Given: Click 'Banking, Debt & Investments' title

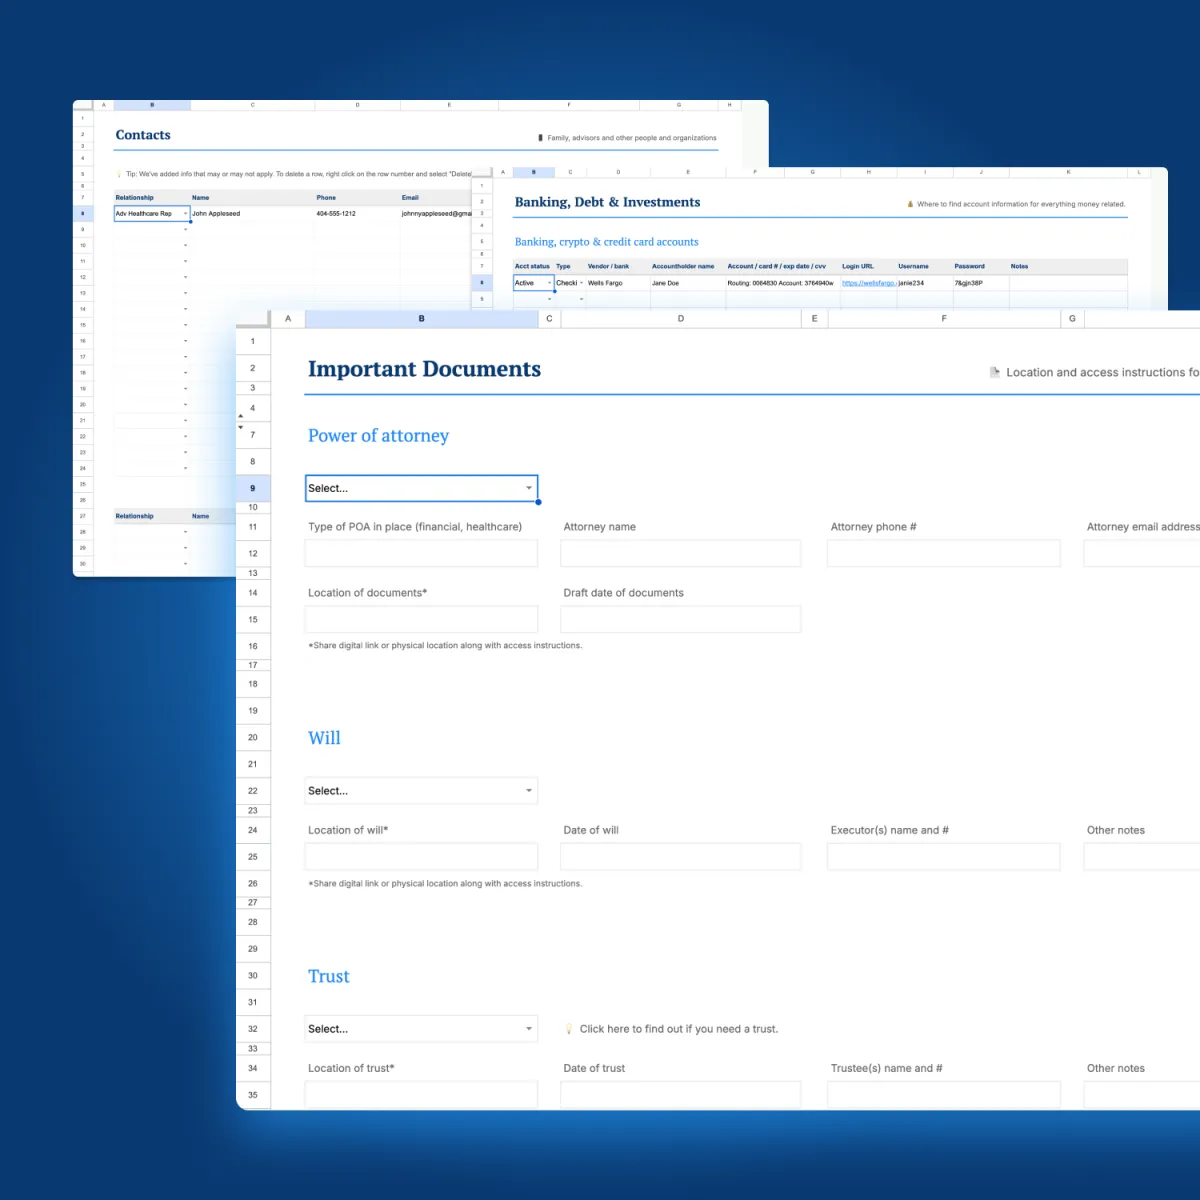Looking at the screenshot, I should coord(607,202).
